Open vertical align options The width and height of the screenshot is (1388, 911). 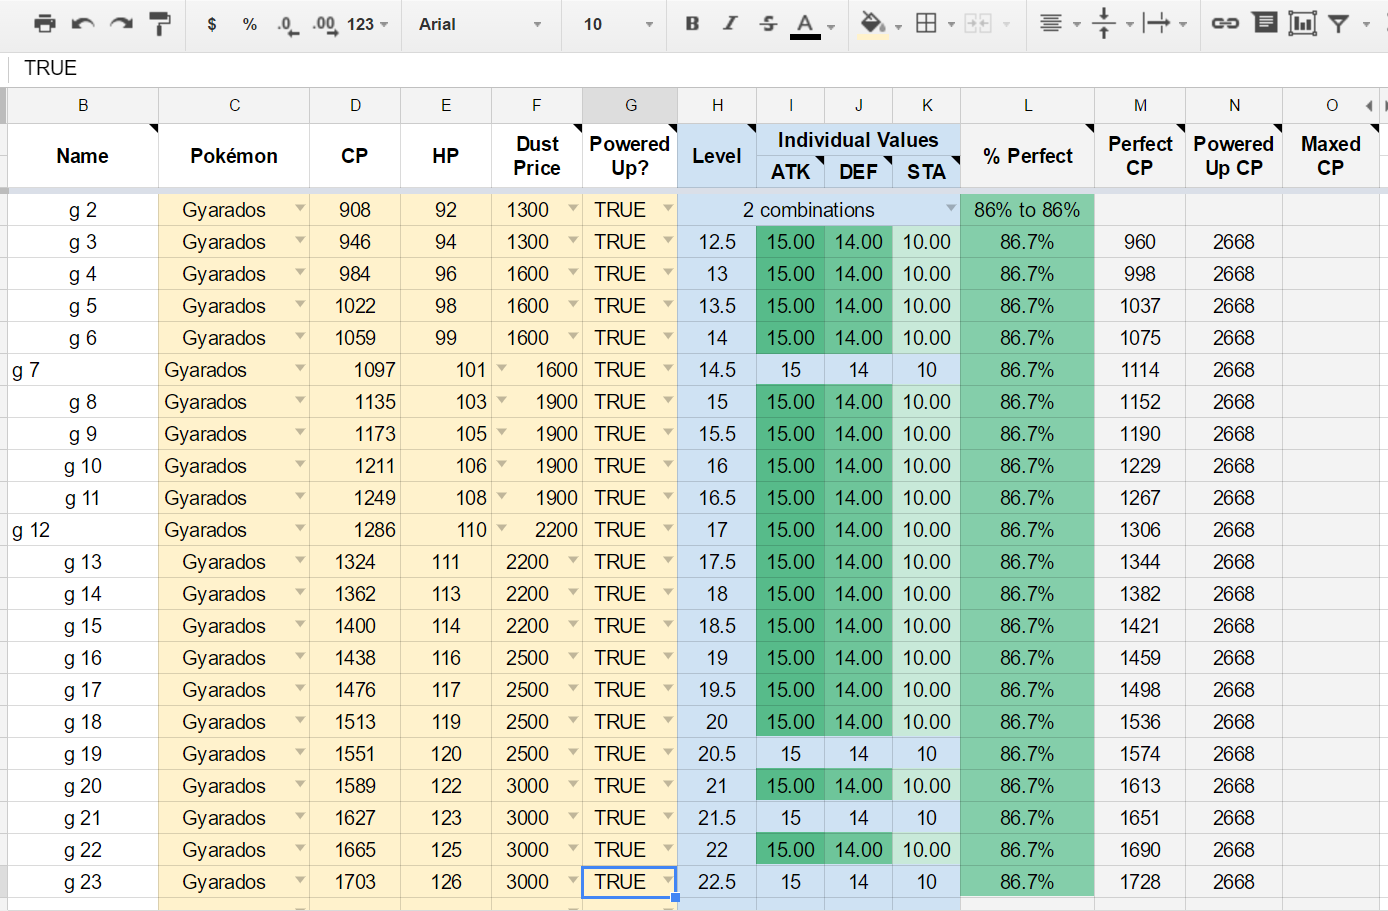coord(1104,24)
